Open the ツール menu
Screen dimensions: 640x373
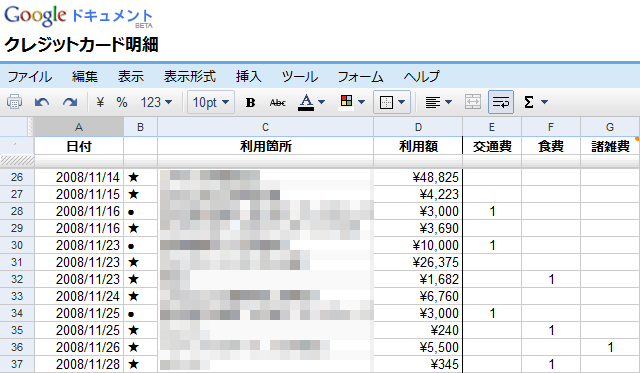point(300,76)
